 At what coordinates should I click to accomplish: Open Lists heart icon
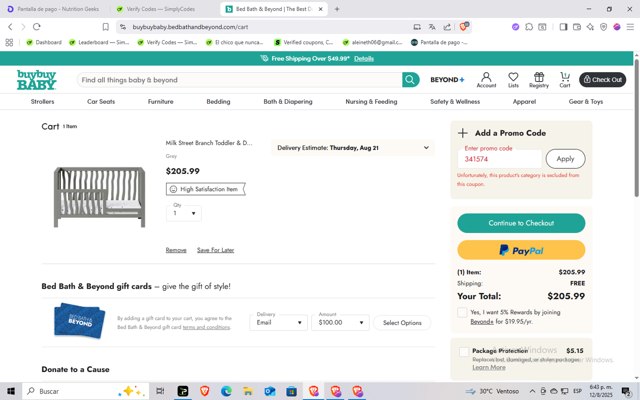coord(513,80)
